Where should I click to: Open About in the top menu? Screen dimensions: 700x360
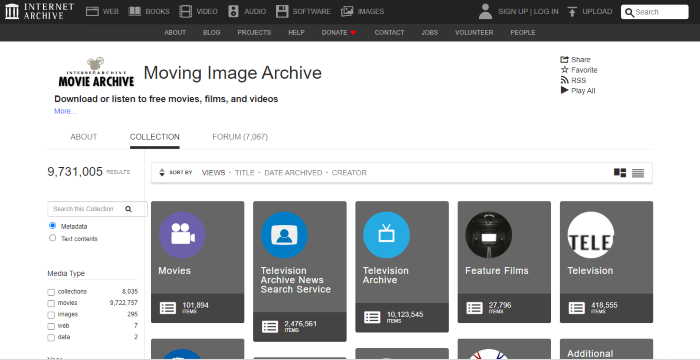[x=175, y=33]
